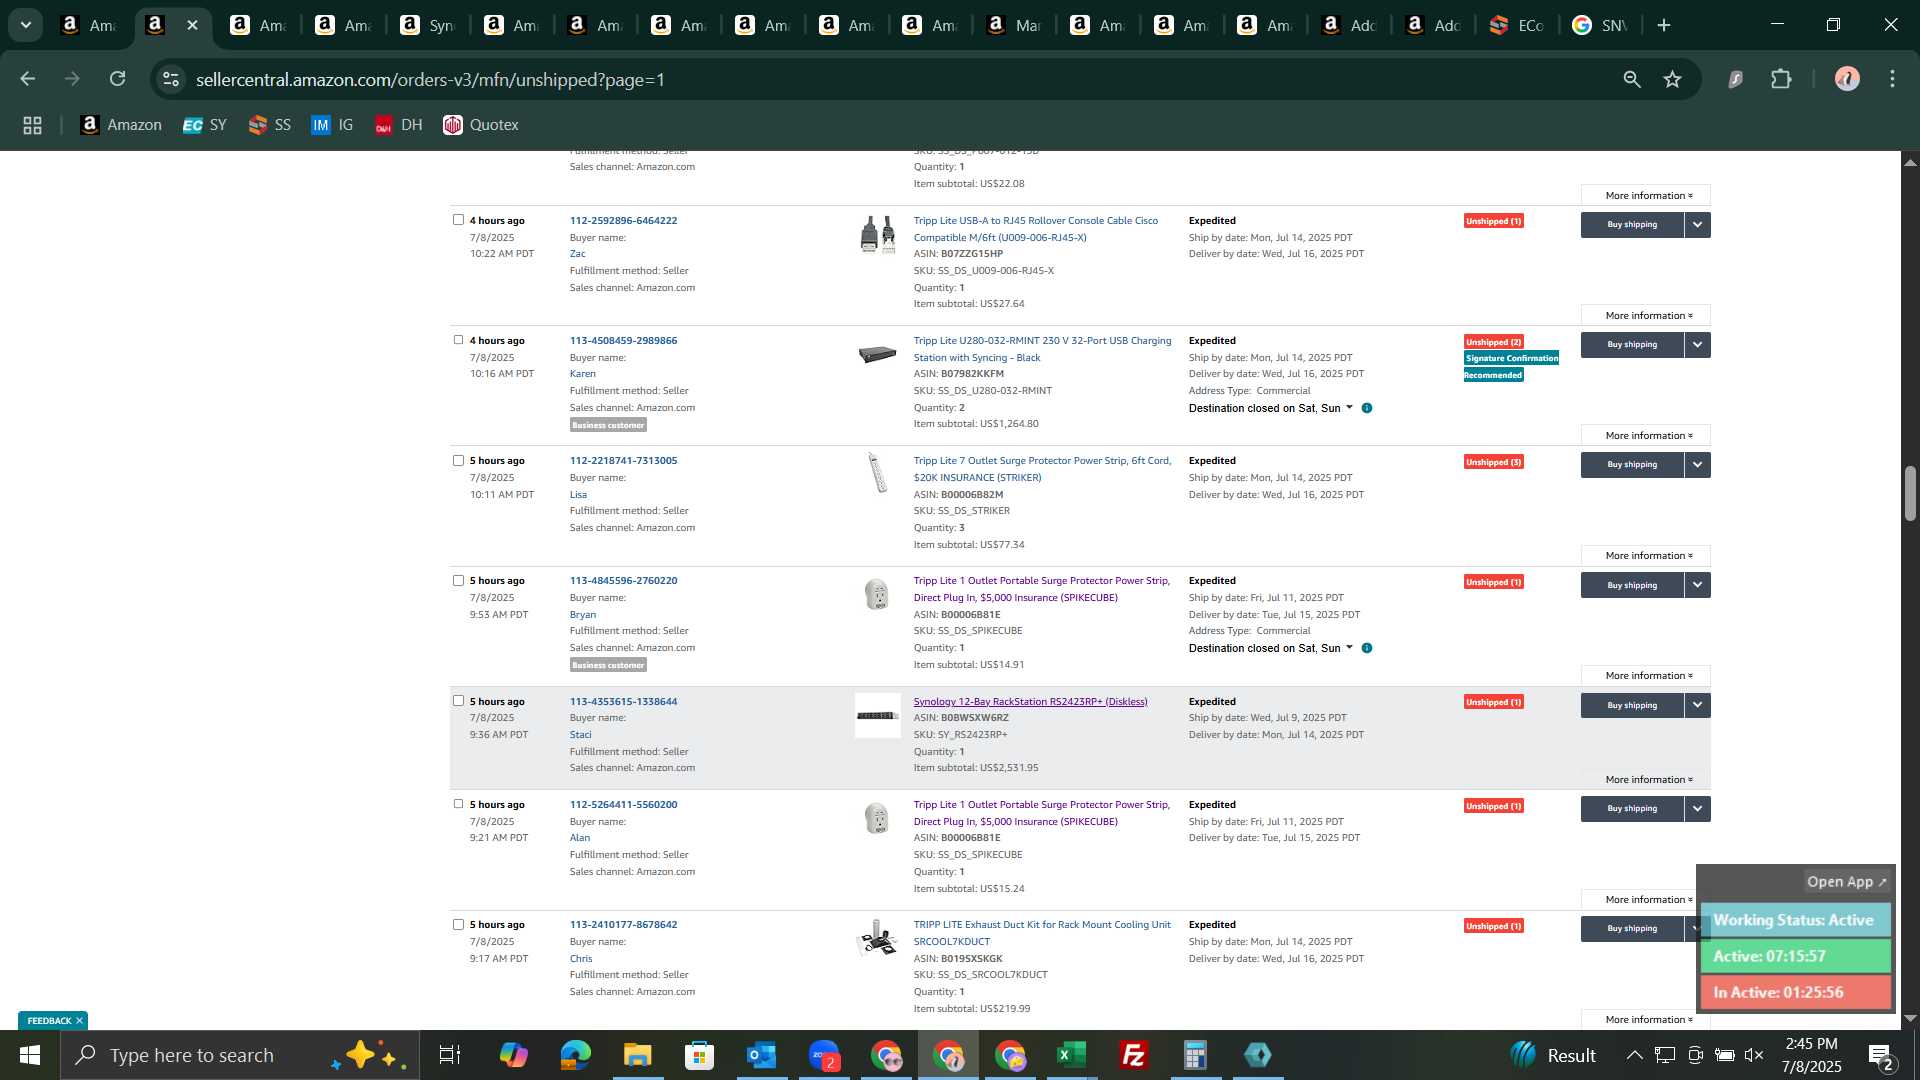Image resolution: width=1920 pixels, height=1080 pixels.
Task: Open the browser zoom magnifier icon
Action: coord(1632,79)
